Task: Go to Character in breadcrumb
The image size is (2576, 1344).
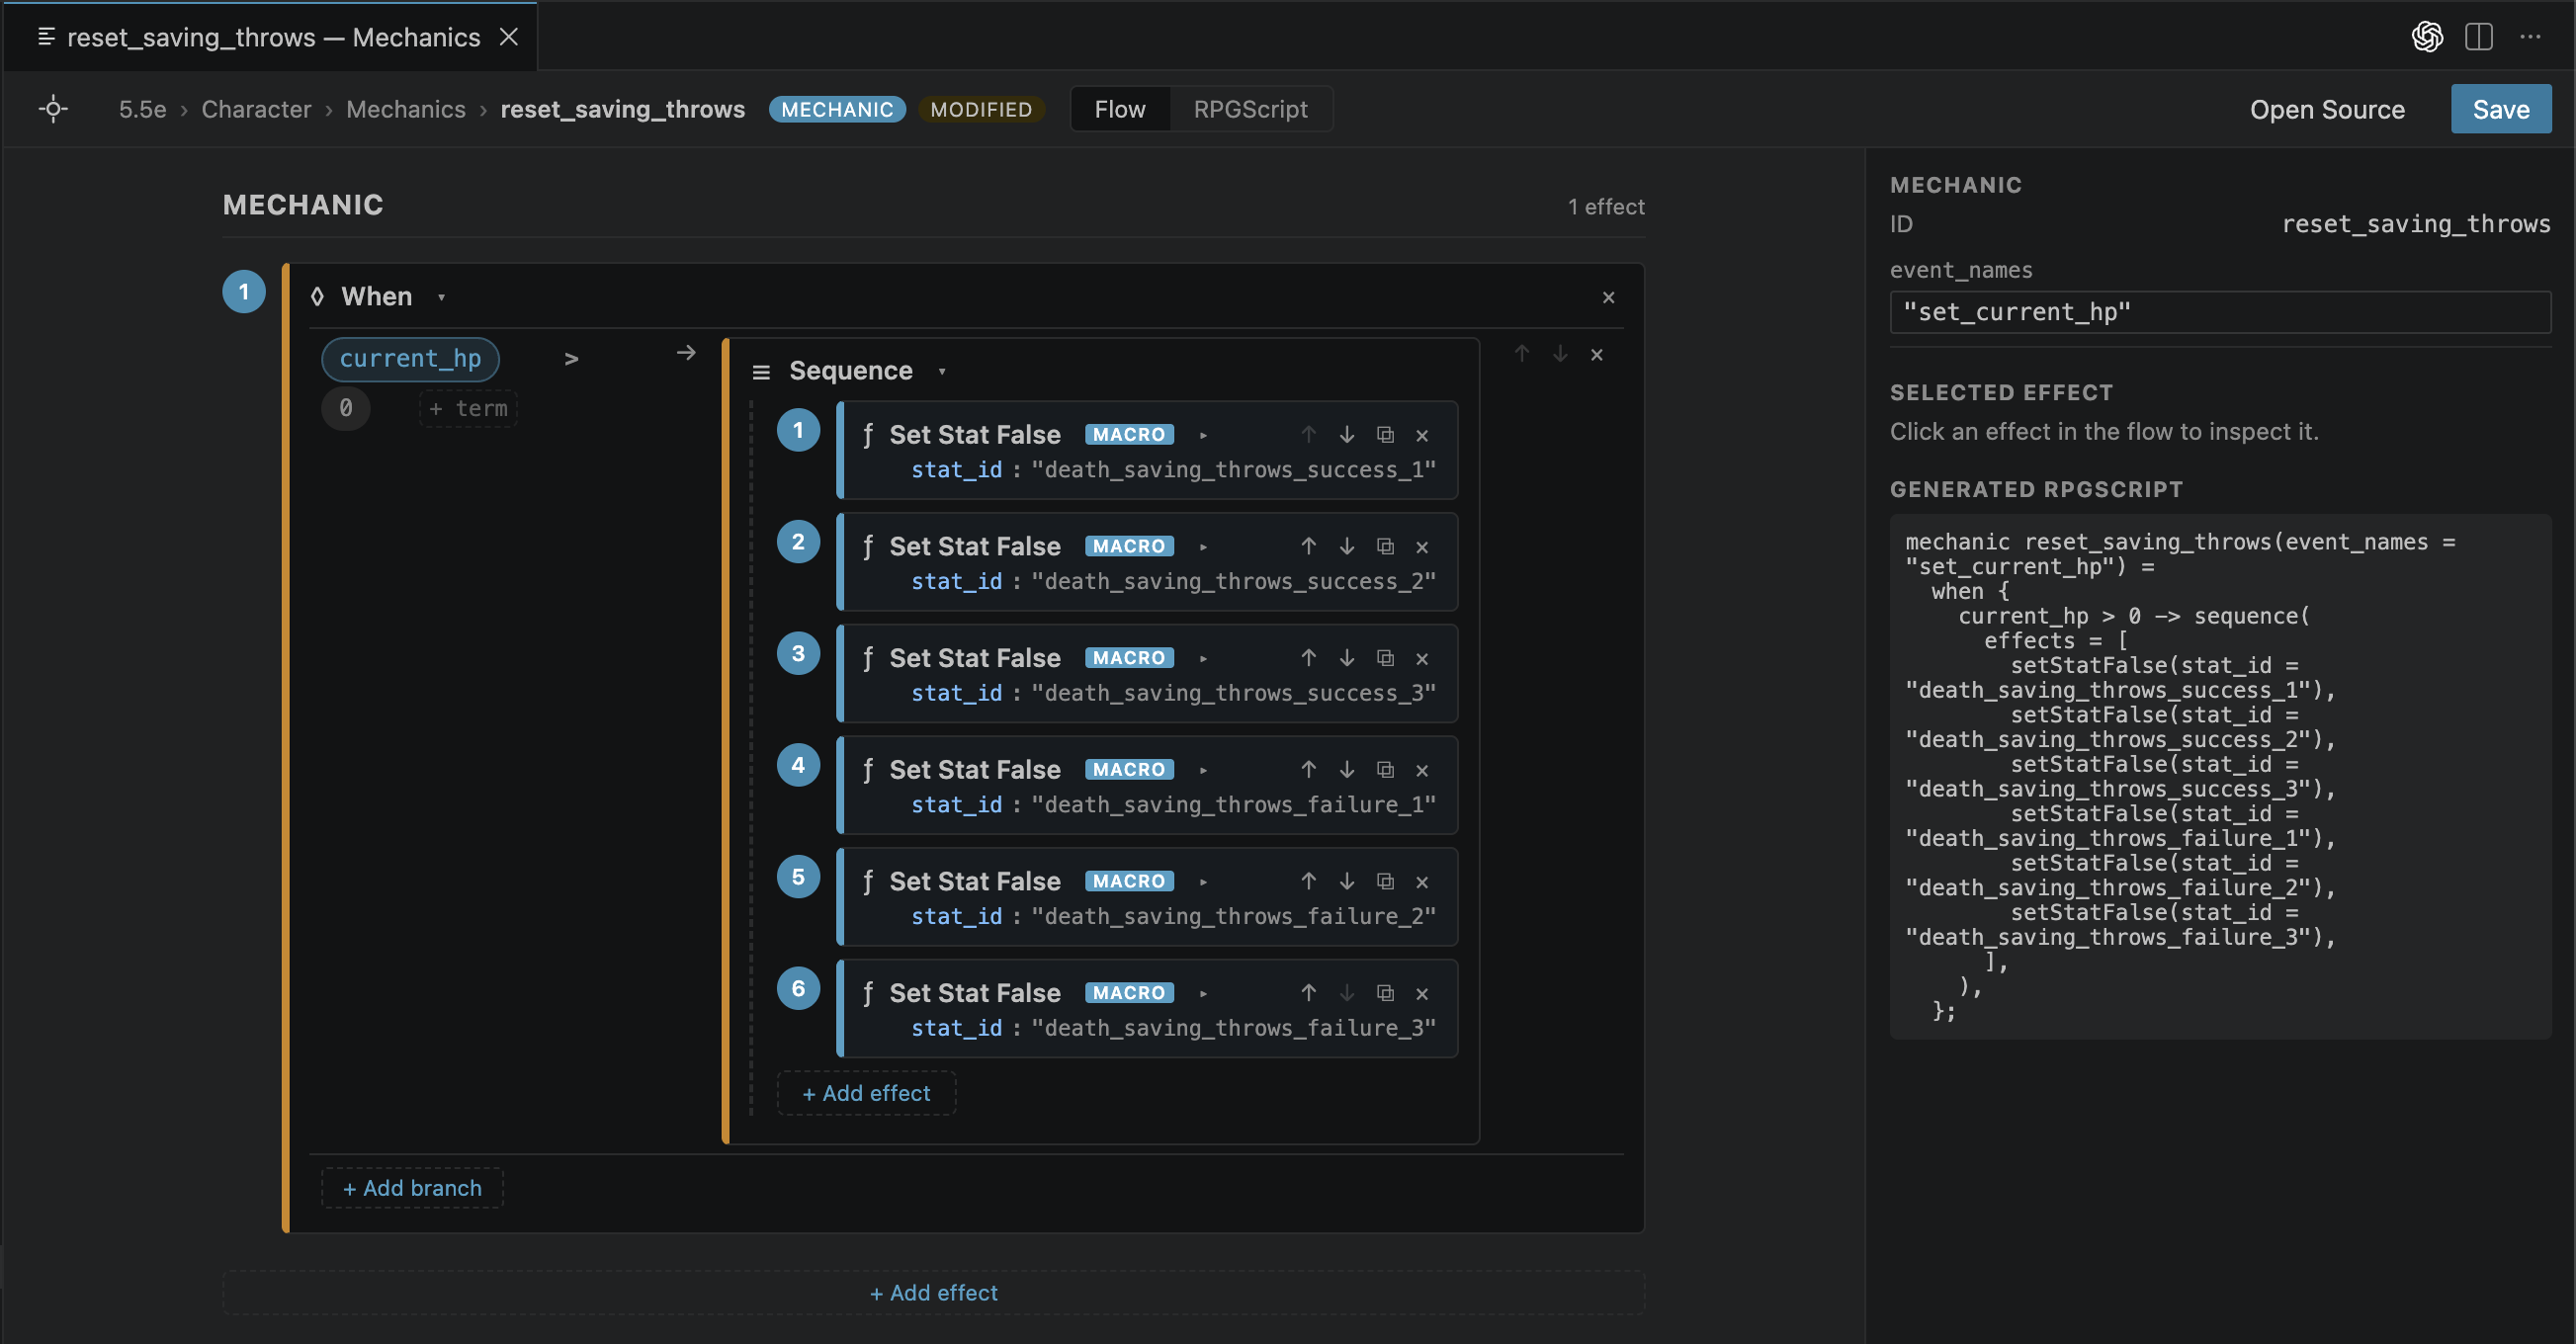Action: click(256, 109)
